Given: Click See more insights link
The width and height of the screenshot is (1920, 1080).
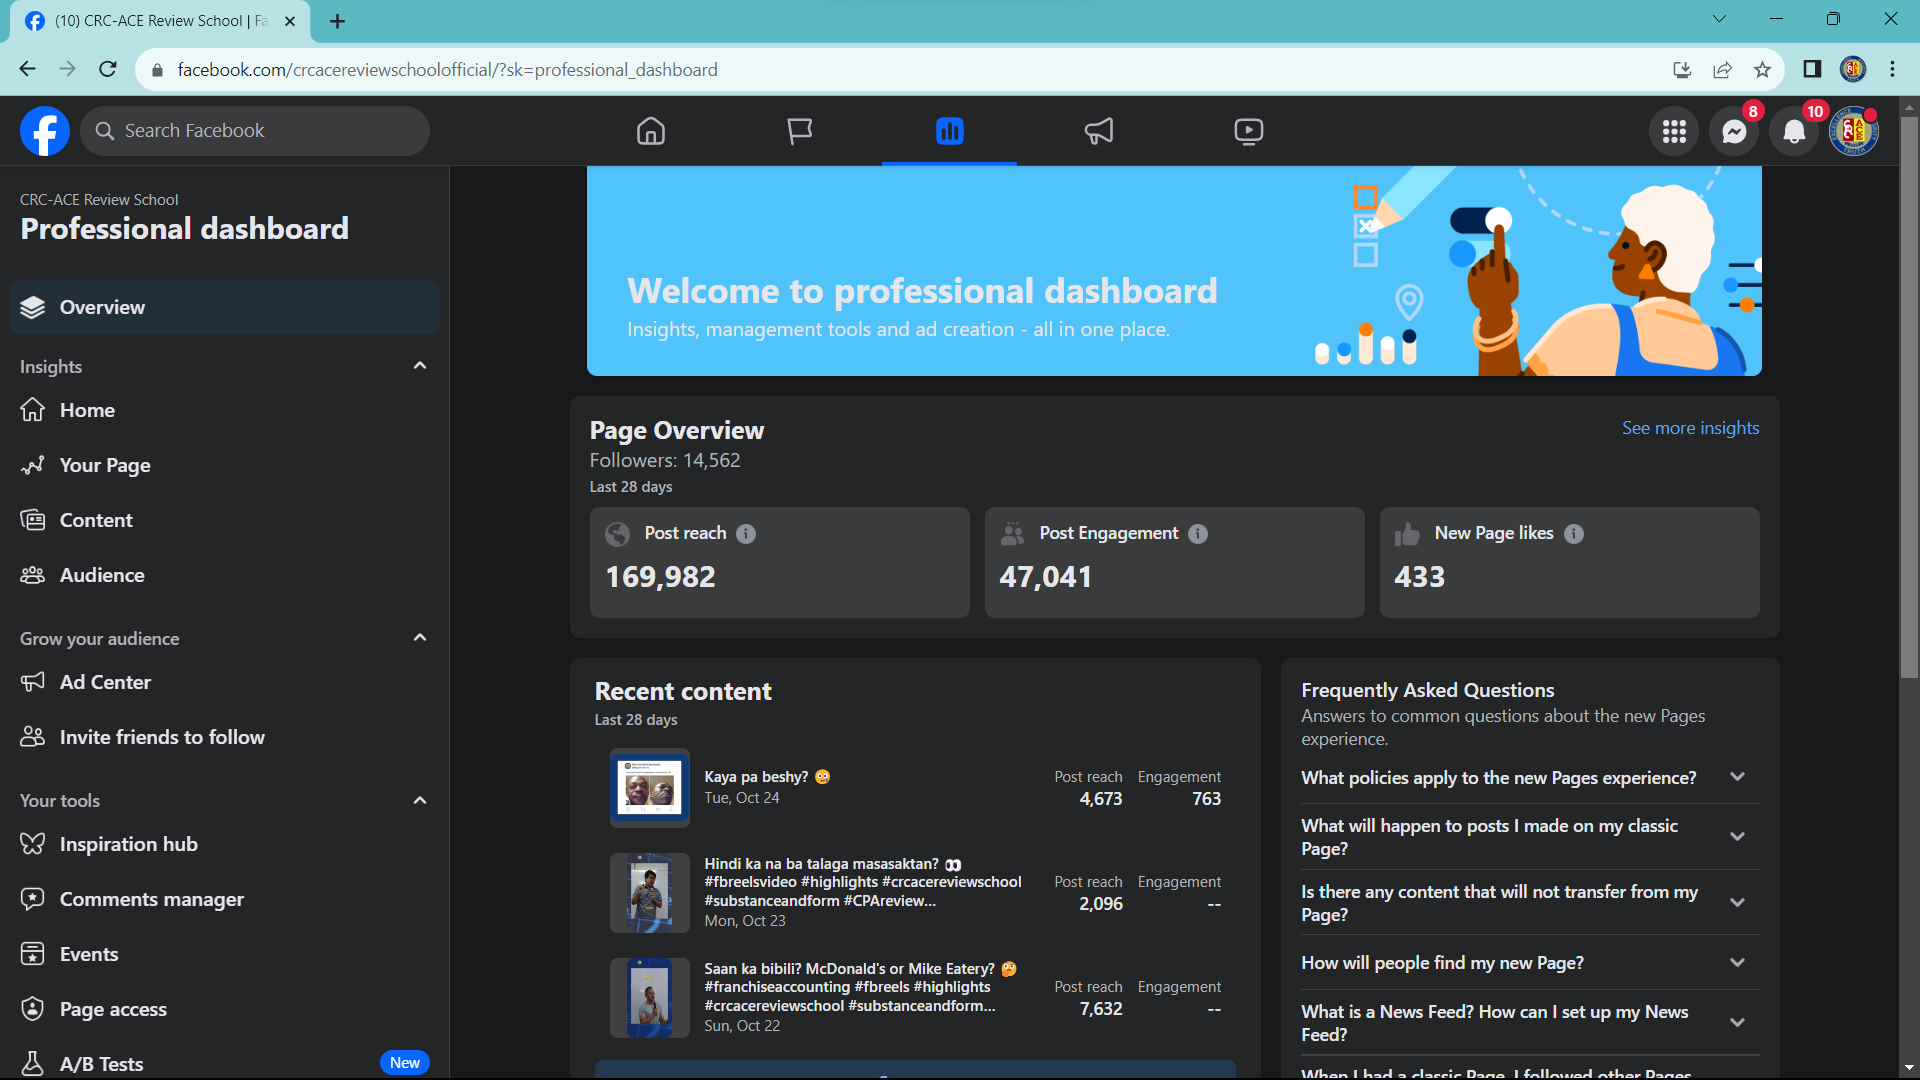Looking at the screenshot, I should [x=1690, y=428].
